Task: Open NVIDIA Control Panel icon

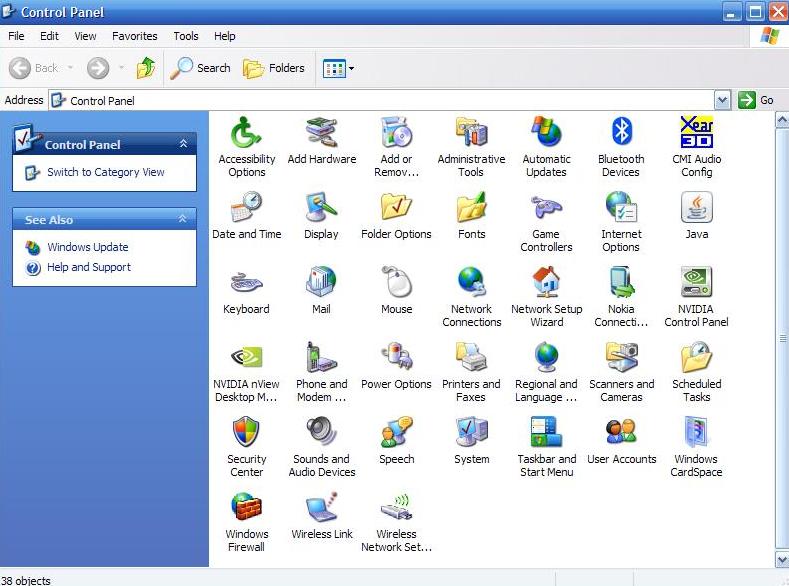Action: pos(696,282)
